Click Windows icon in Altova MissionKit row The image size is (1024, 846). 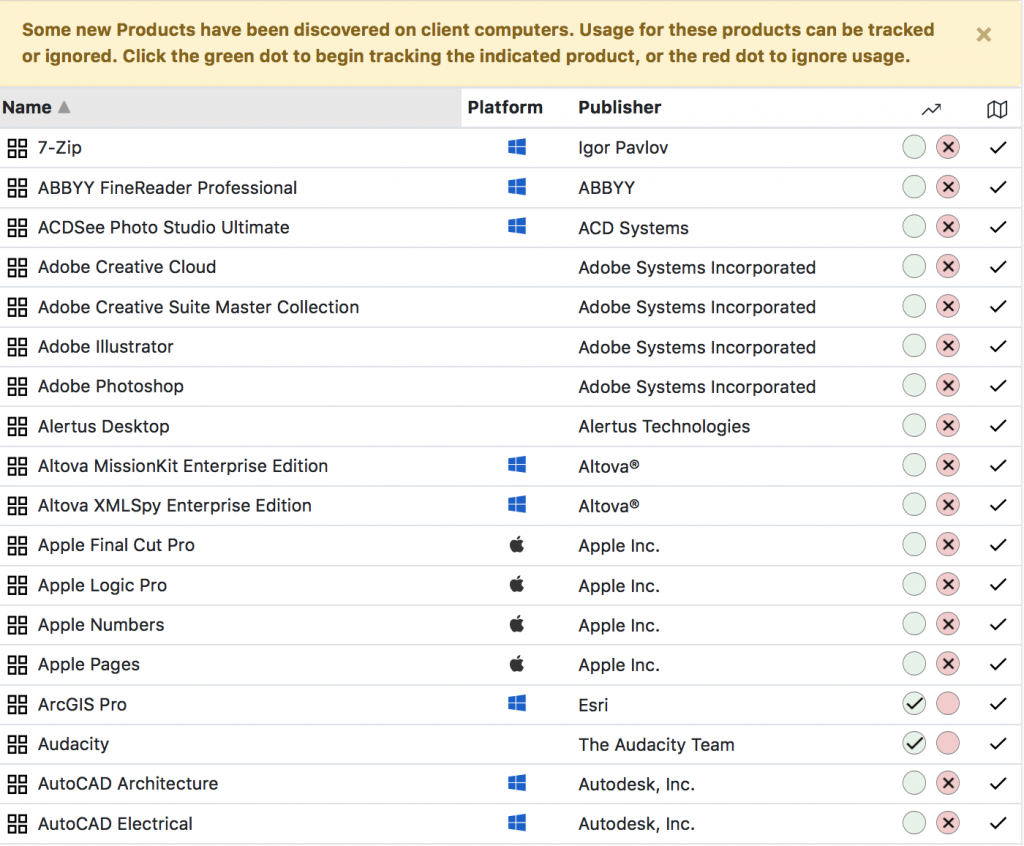click(x=517, y=464)
